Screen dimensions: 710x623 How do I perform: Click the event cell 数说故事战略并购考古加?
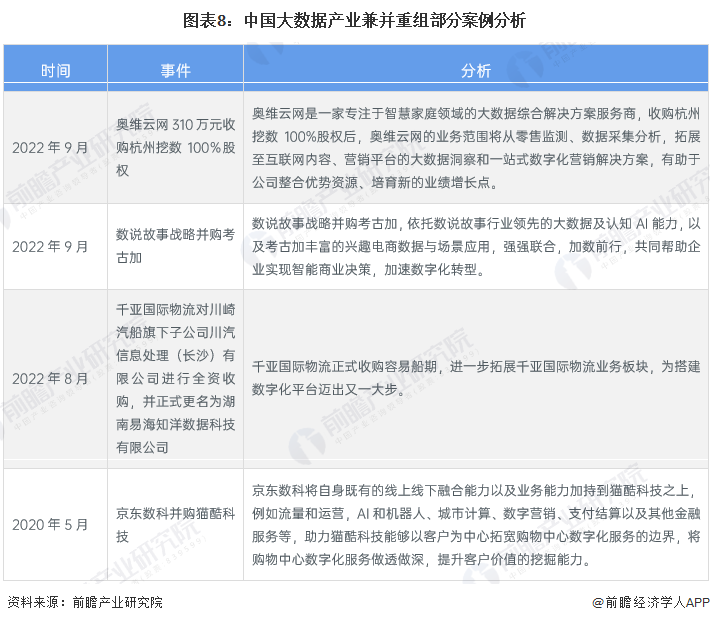click(175, 246)
